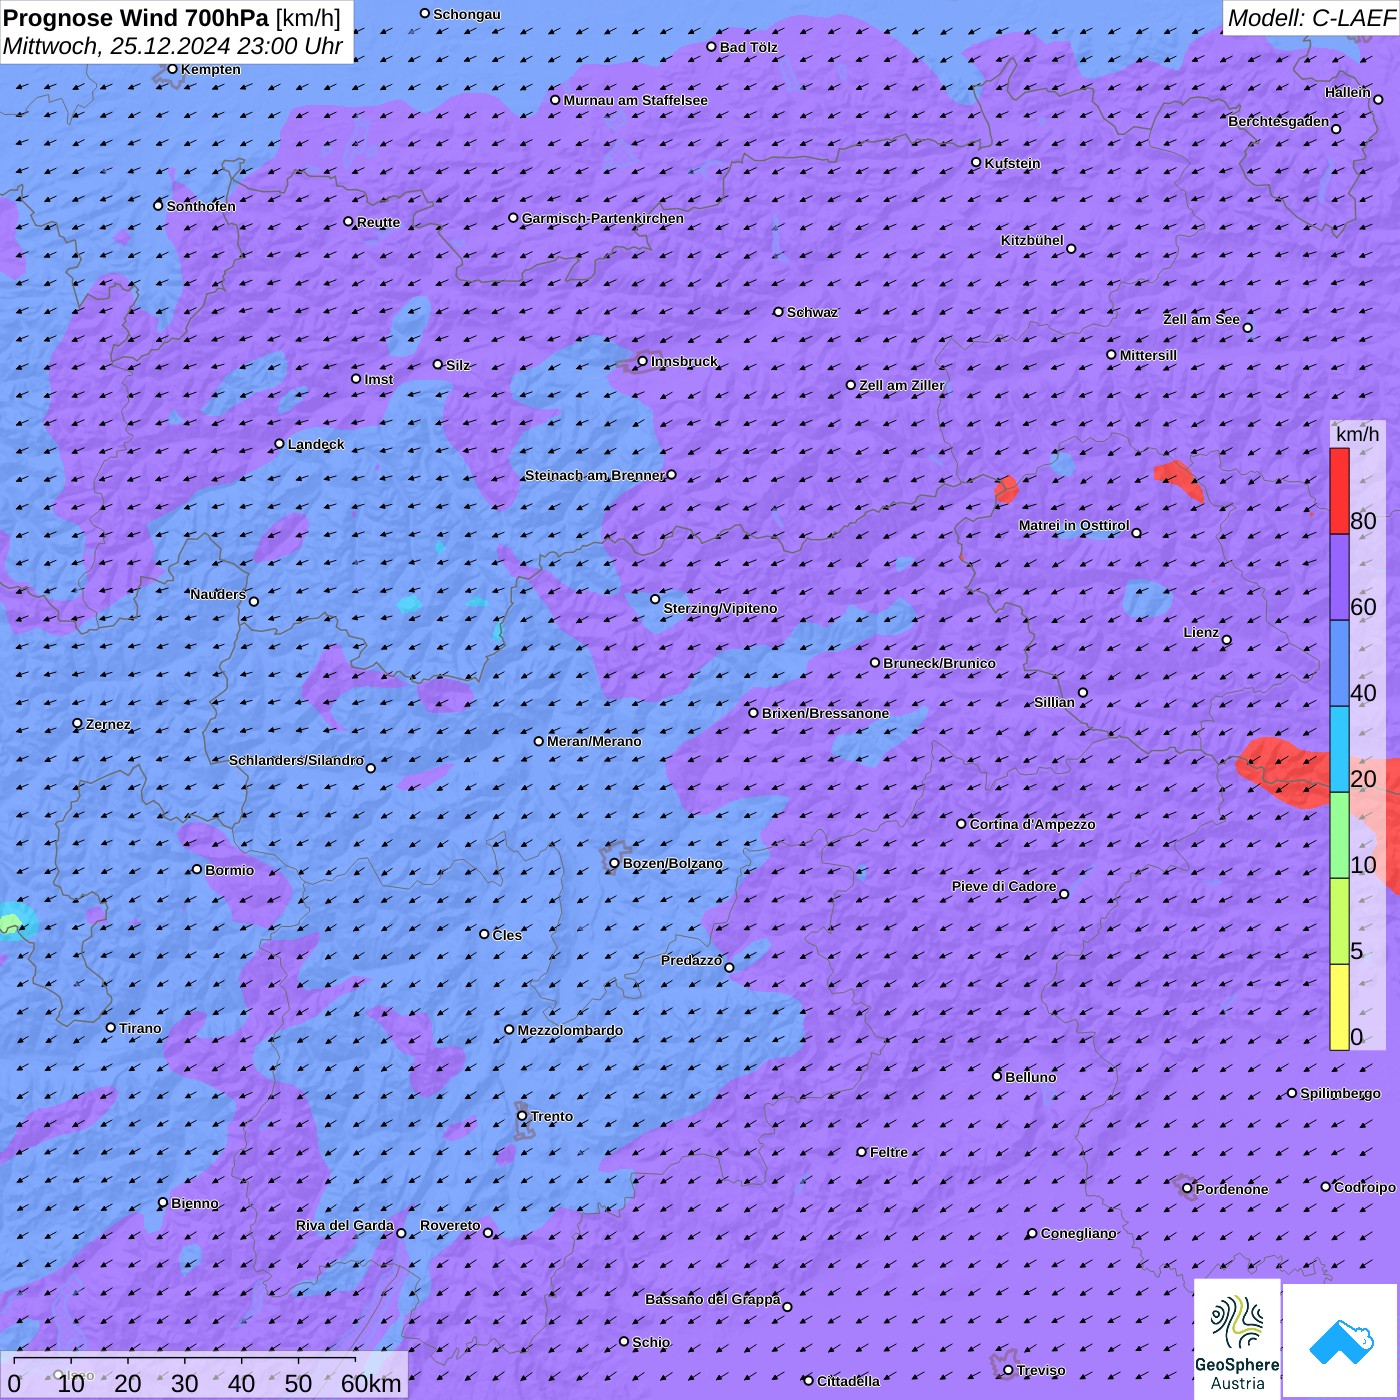Click the 'Brixen/Bressanone' label

pyautogui.click(x=825, y=713)
